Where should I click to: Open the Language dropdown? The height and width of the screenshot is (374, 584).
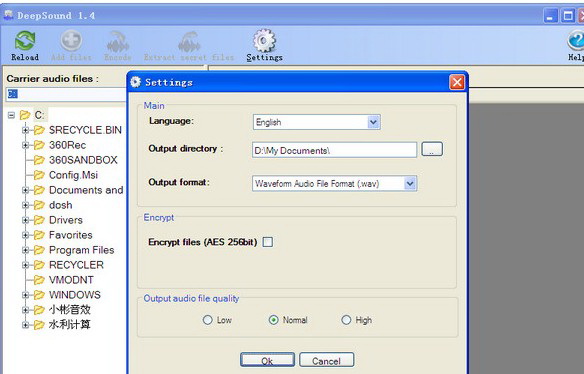click(x=373, y=122)
